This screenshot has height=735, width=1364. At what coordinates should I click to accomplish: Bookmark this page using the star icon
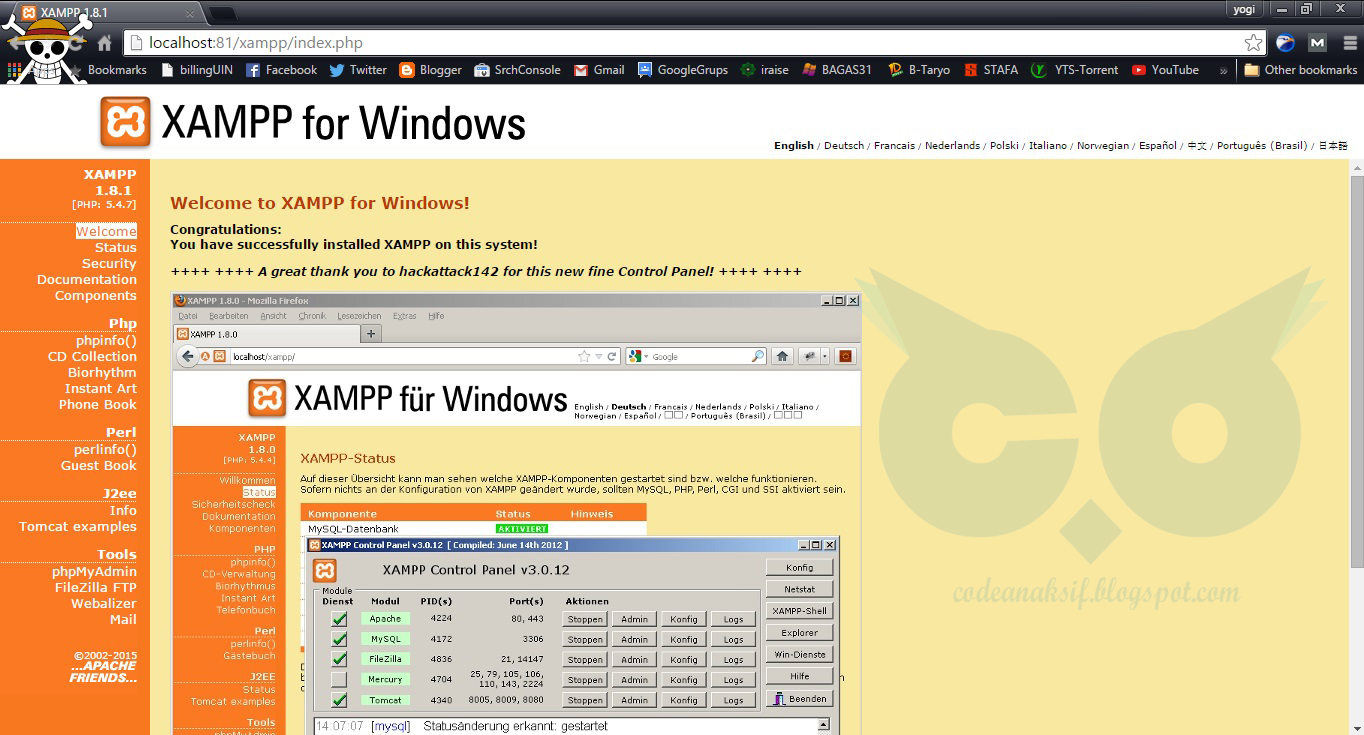click(1253, 43)
